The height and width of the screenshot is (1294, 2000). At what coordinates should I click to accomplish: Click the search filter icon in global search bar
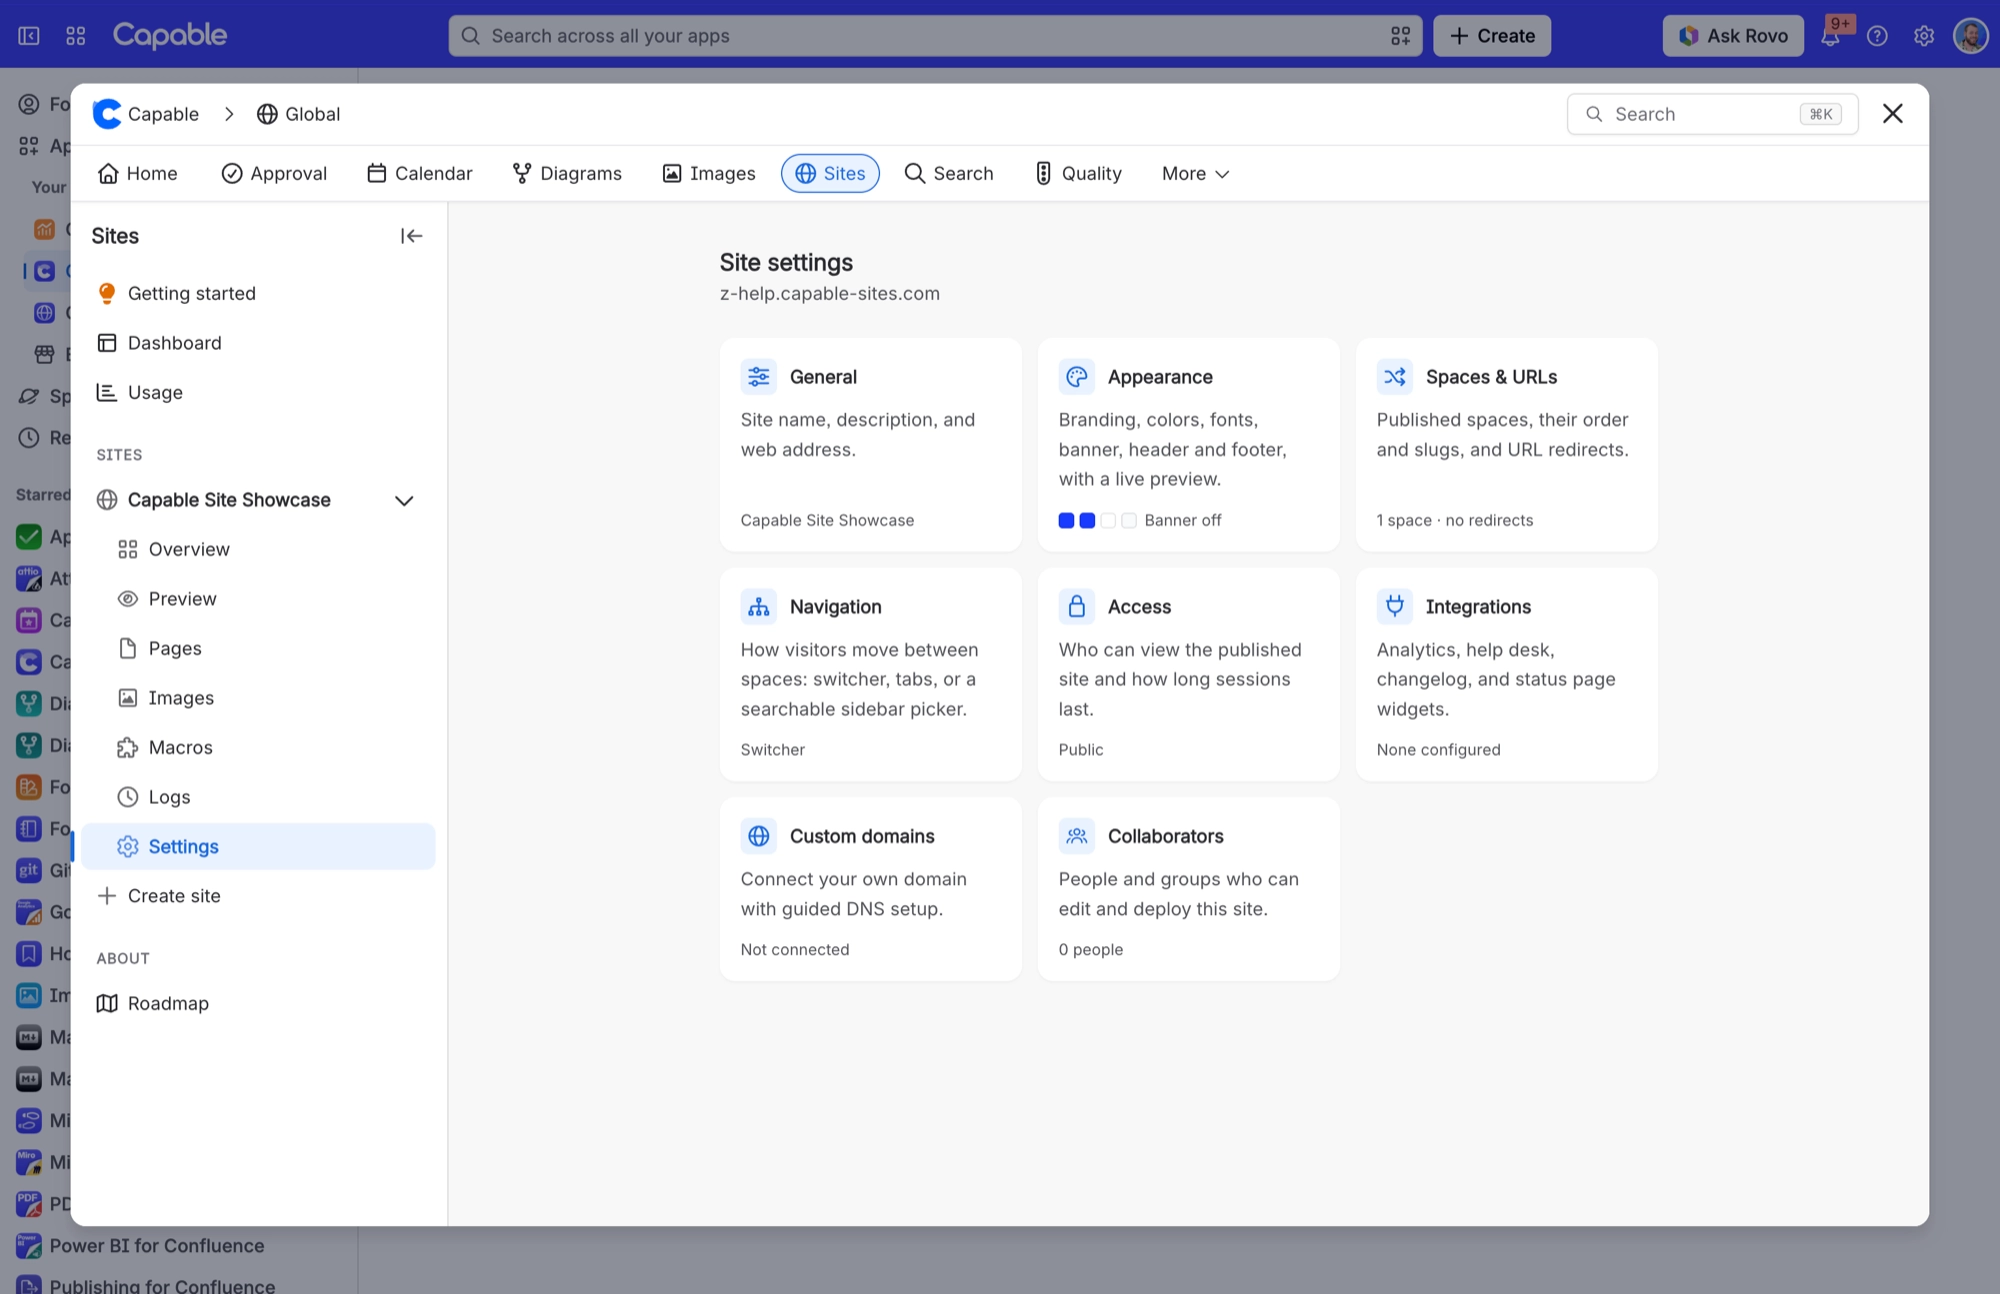click(1400, 36)
